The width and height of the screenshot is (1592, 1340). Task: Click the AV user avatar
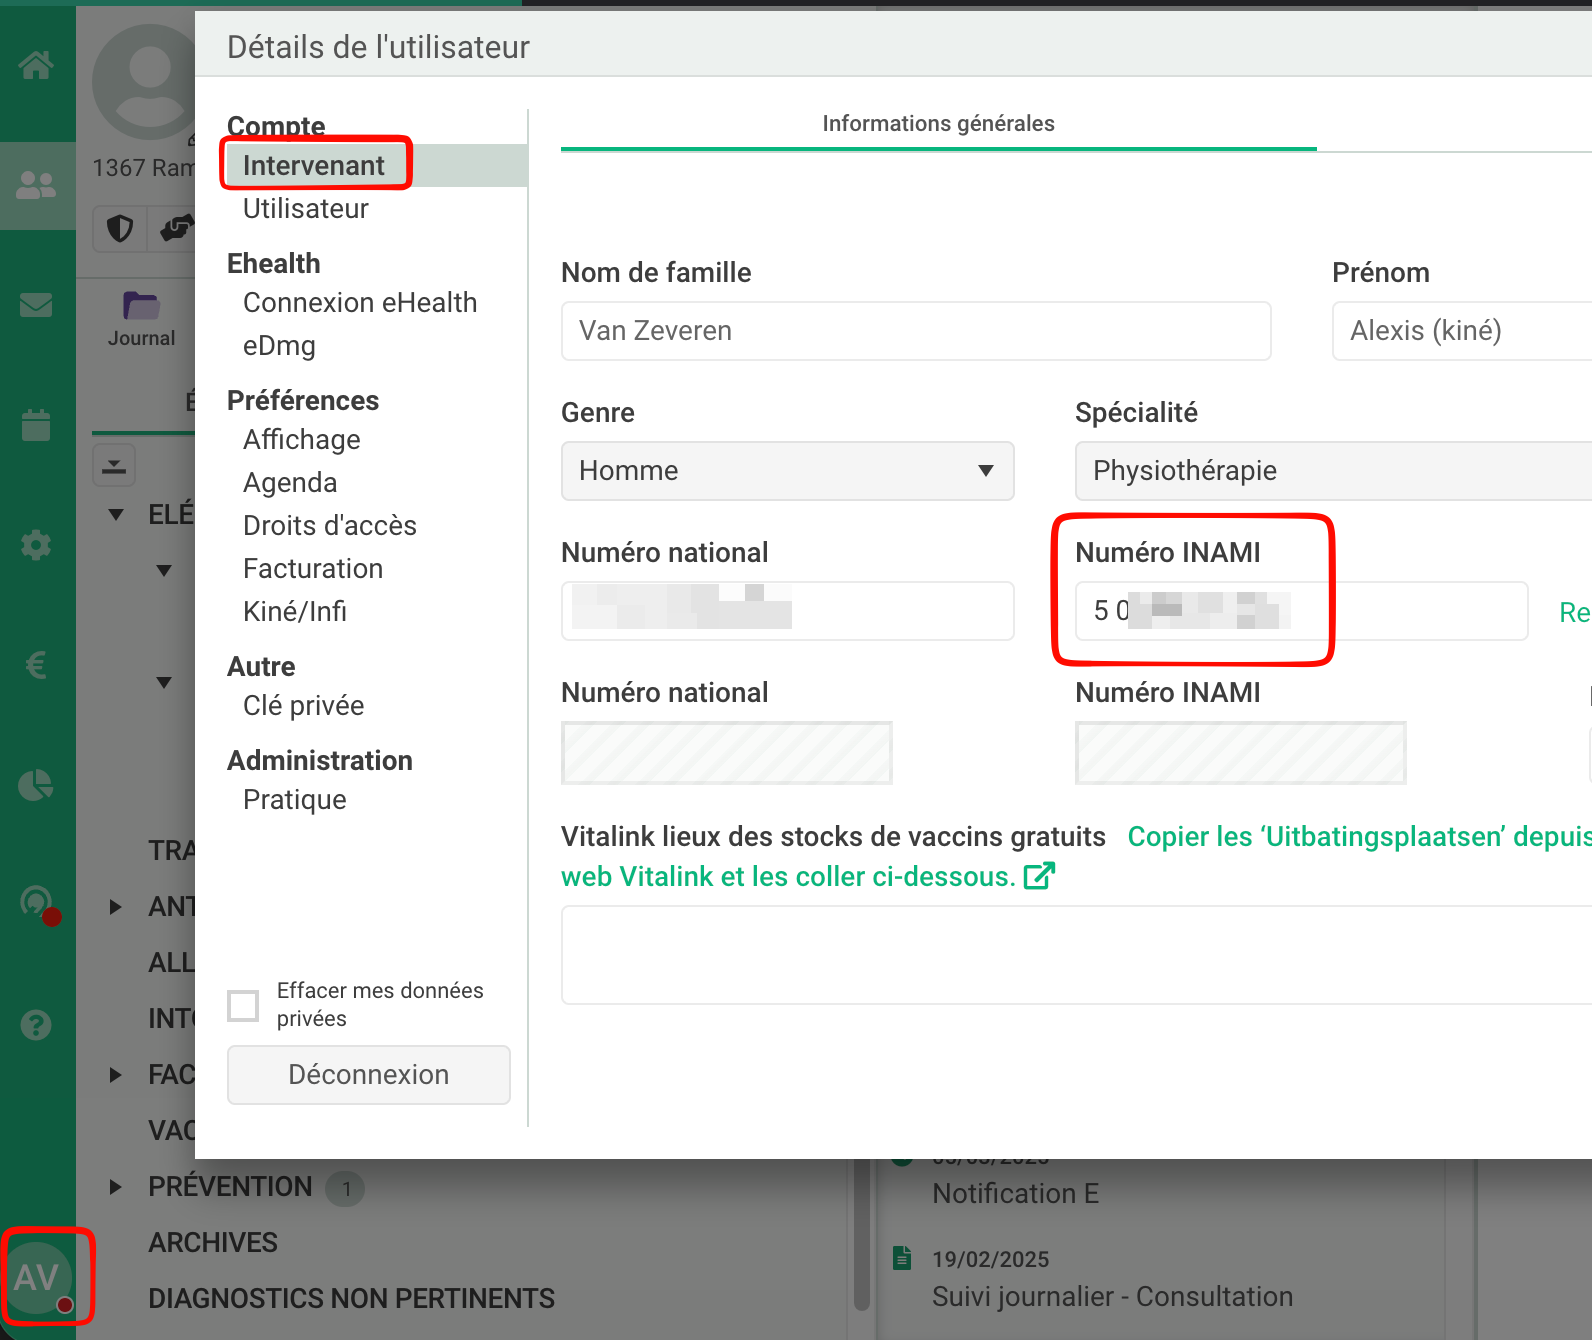click(x=37, y=1277)
